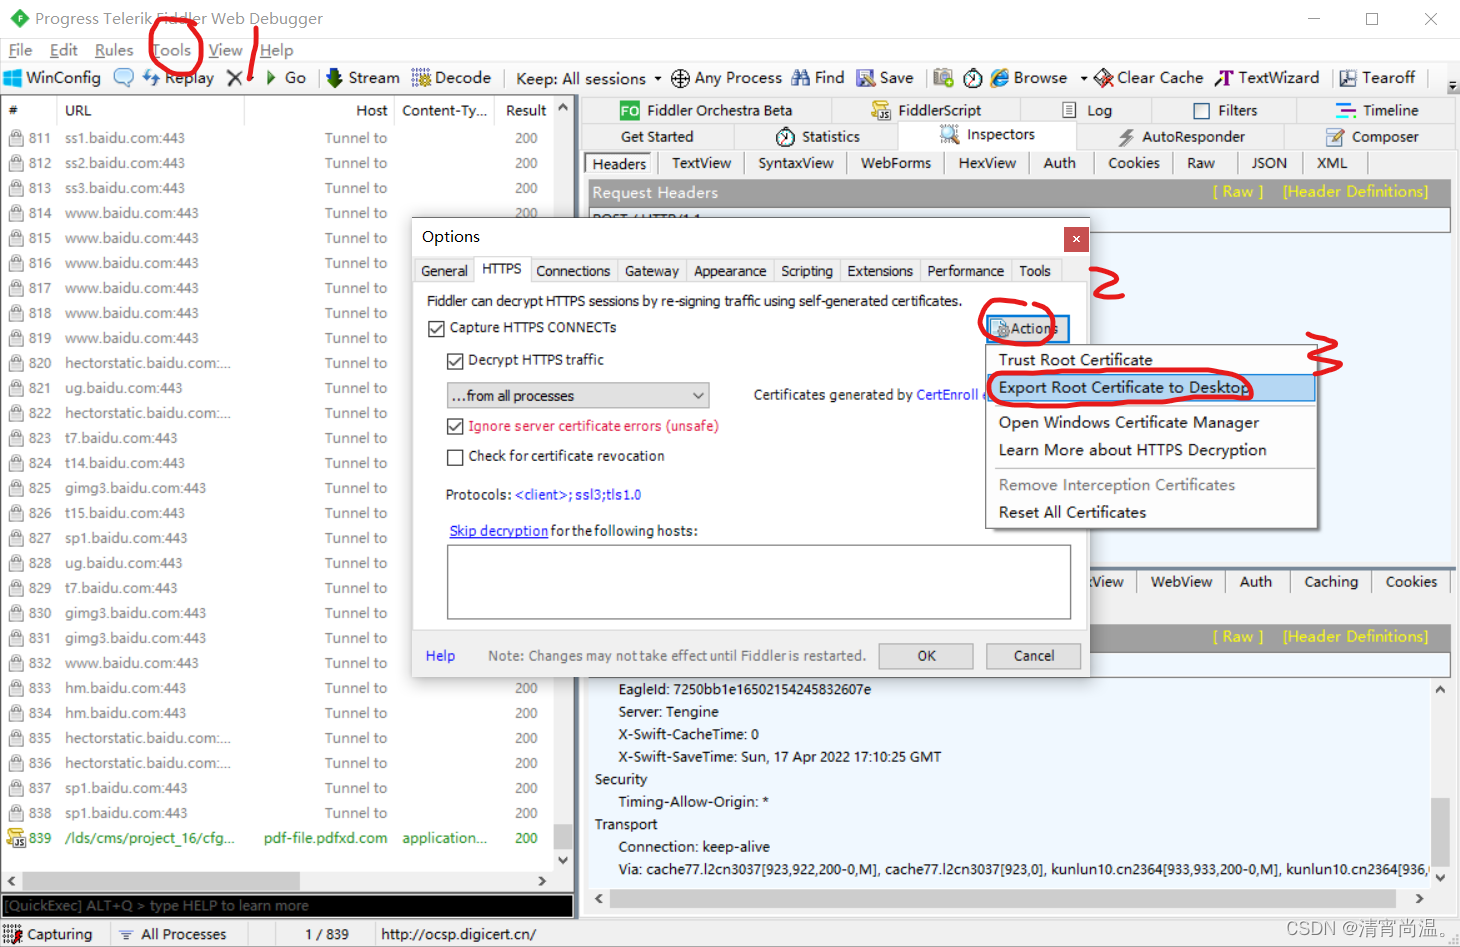Click the Filters tab checkbox
This screenshot has height=947, width=1460.
click(1202, 111)
